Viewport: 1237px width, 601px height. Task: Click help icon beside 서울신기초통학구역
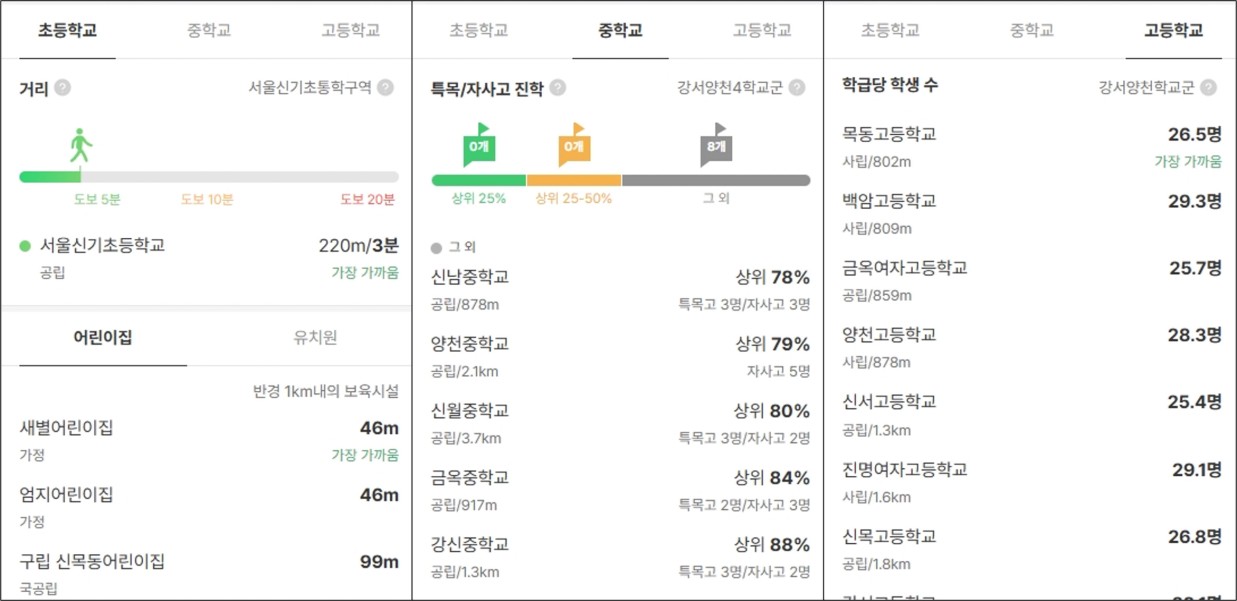385,88
